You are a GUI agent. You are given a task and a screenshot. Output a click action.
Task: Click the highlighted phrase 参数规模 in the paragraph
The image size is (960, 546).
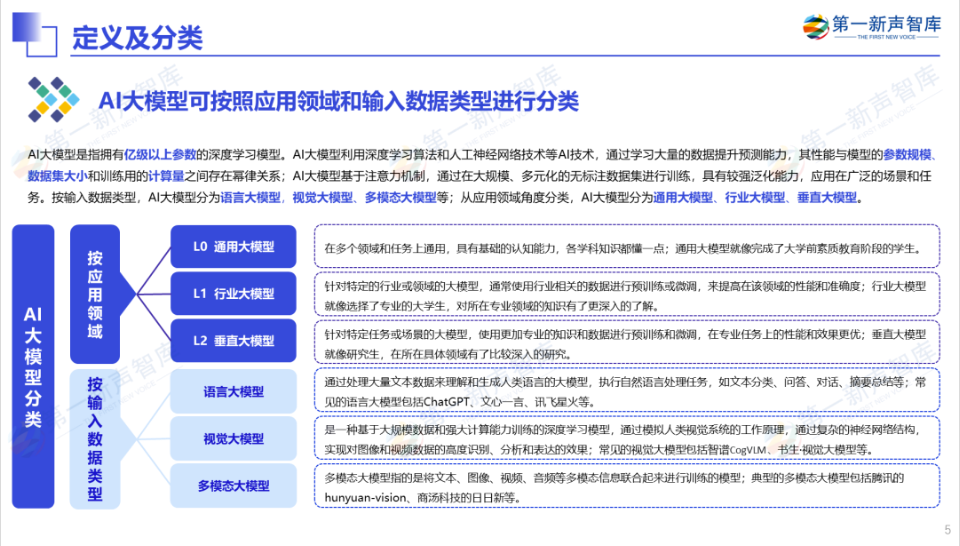907,154
